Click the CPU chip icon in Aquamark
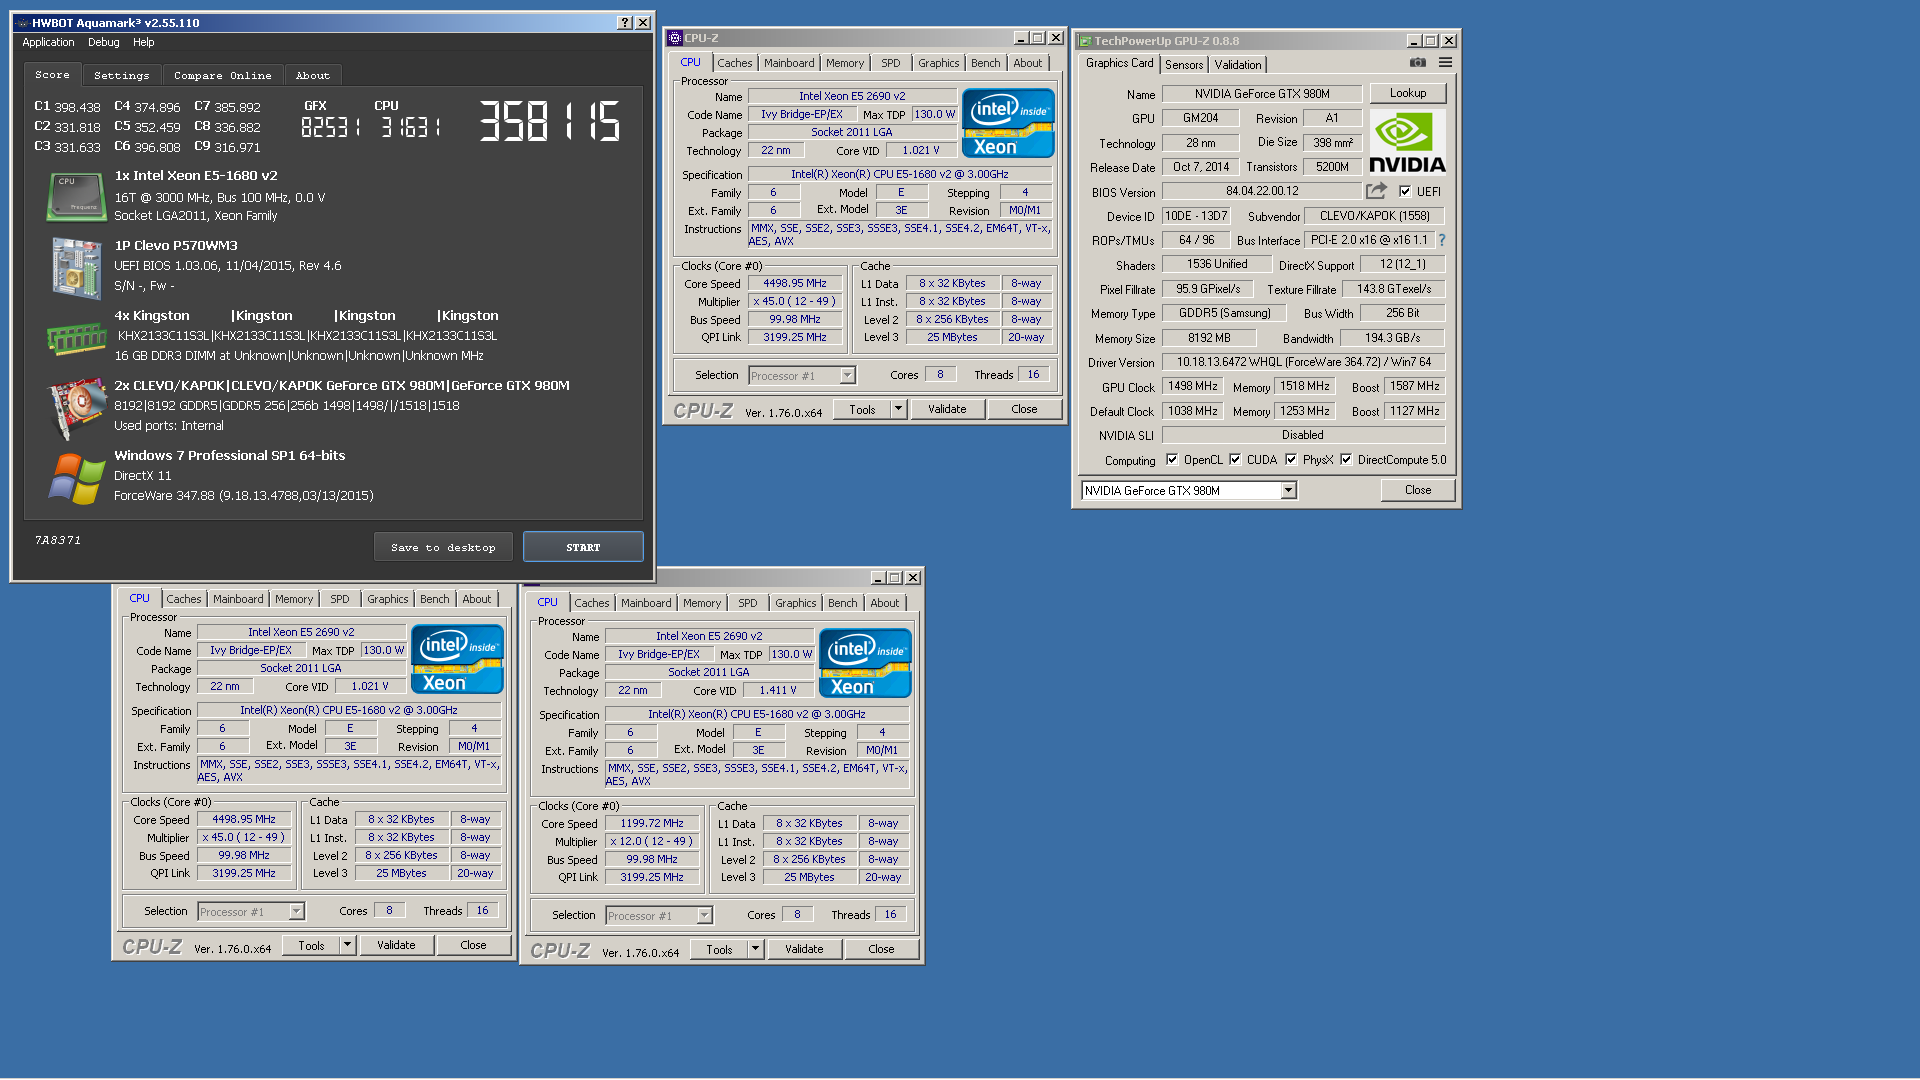 pyautogui.click(x=77, y=197)
